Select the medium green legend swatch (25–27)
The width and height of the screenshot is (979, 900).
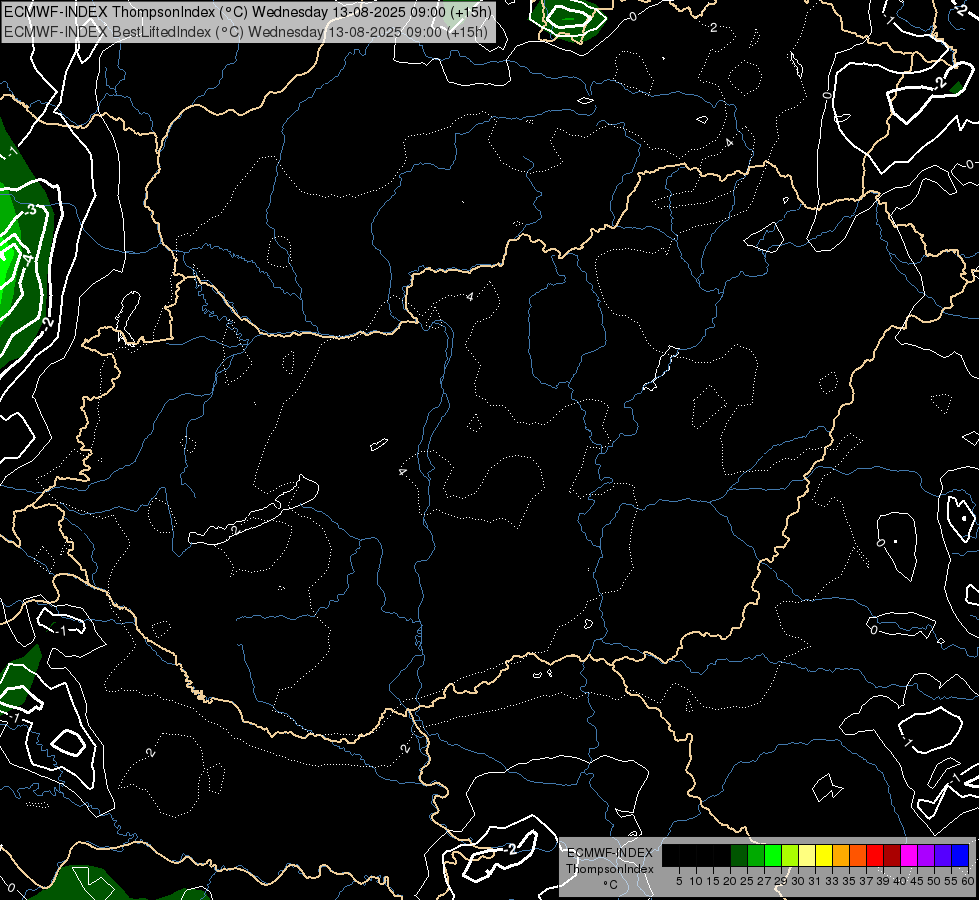[756, 856]
